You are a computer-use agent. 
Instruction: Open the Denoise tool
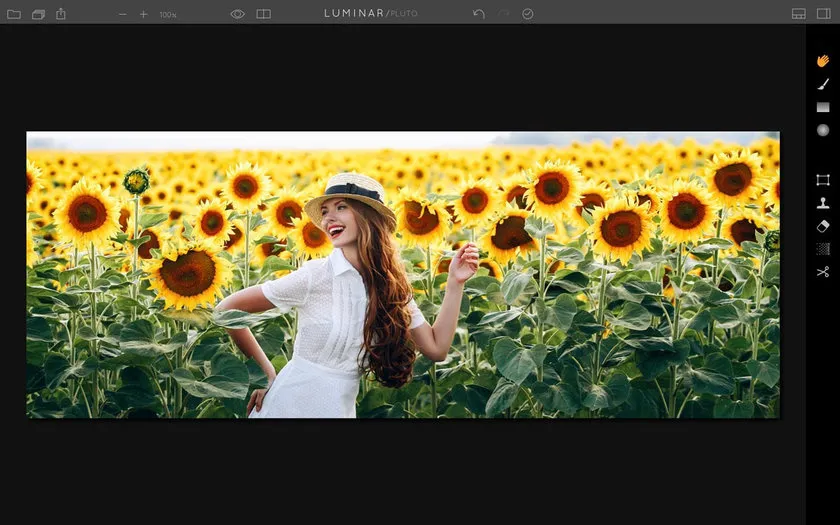822,249
